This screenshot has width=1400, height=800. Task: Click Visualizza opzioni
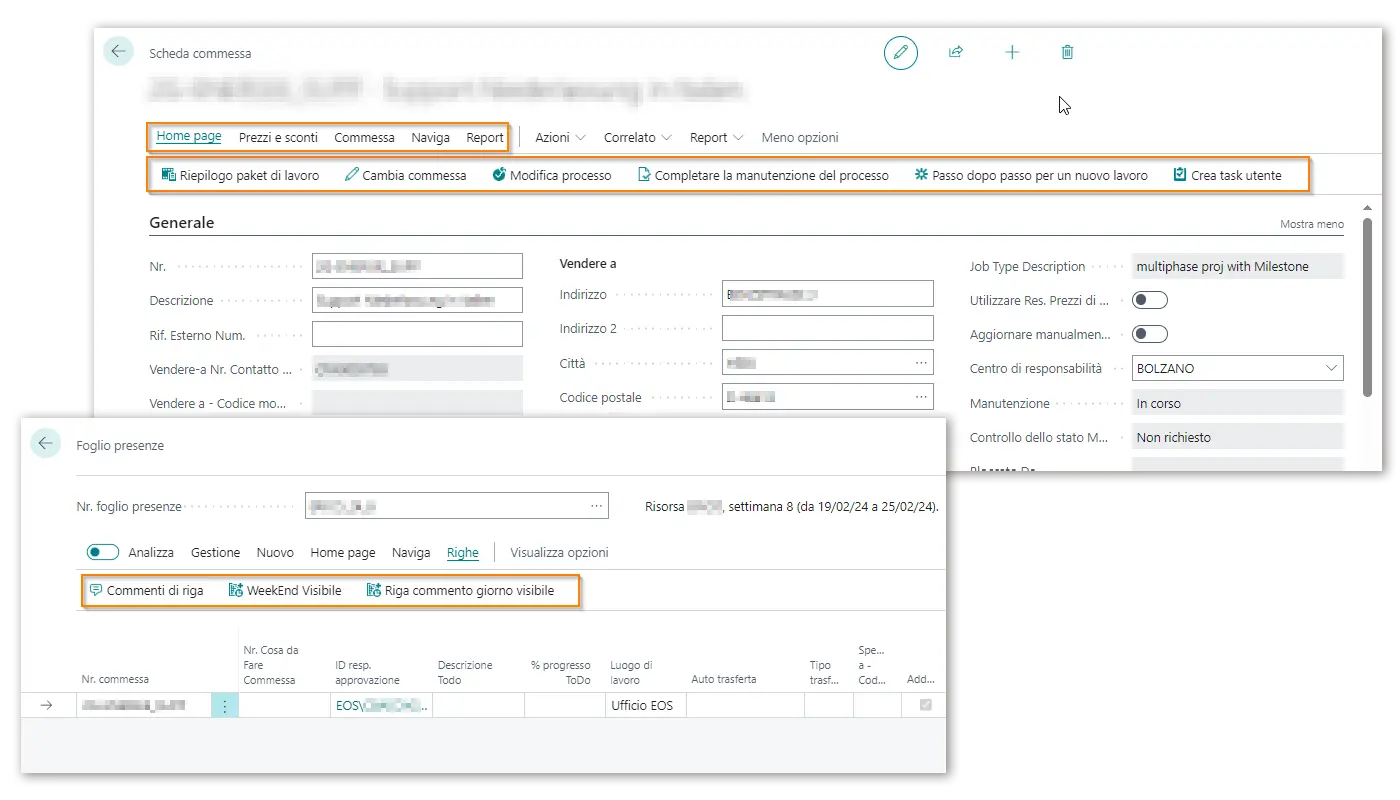(559, 552)
